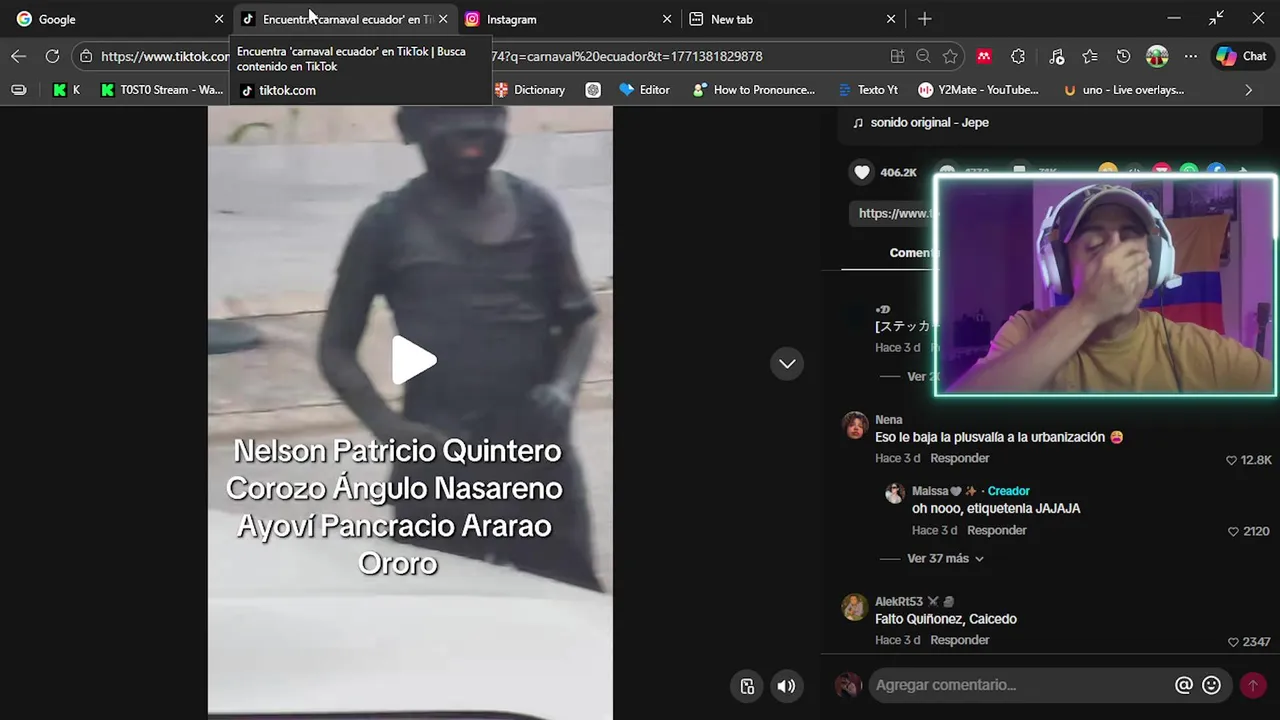The width and height of the screenshot is (1280, 720).
Task: Switch to the Instagram tab
Action: [x=566, y=19]
